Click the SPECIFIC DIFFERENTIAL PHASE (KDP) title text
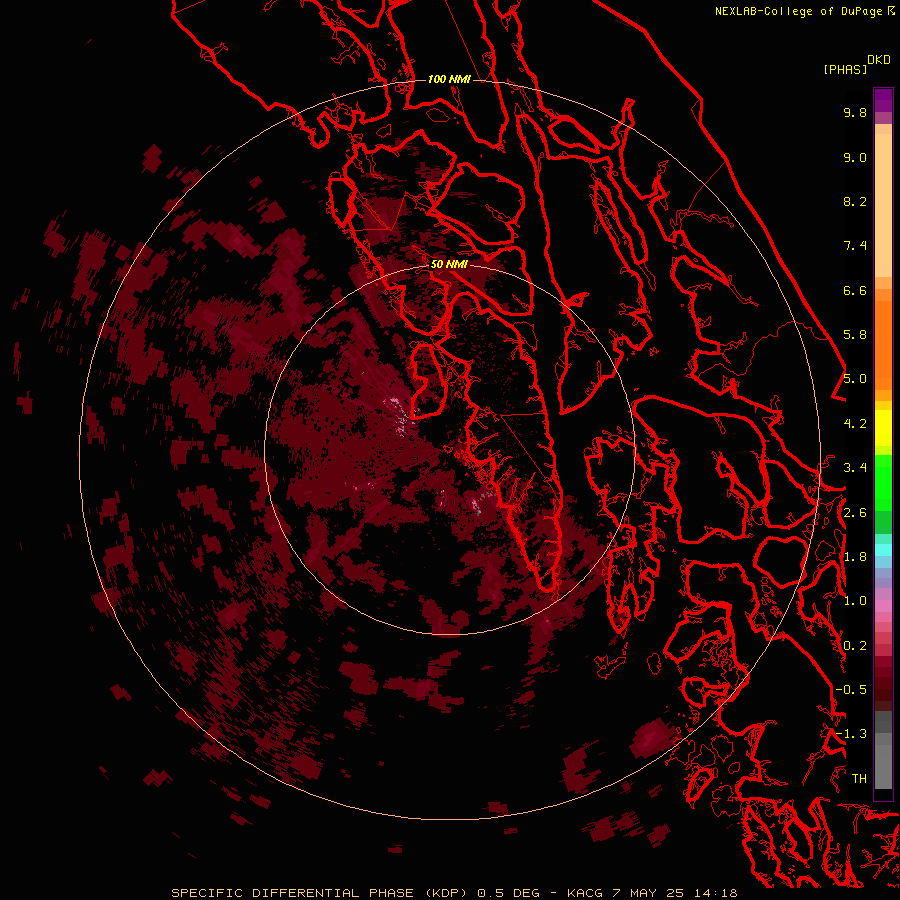This screenshot has height=900, width=900. tap(321, 893)
